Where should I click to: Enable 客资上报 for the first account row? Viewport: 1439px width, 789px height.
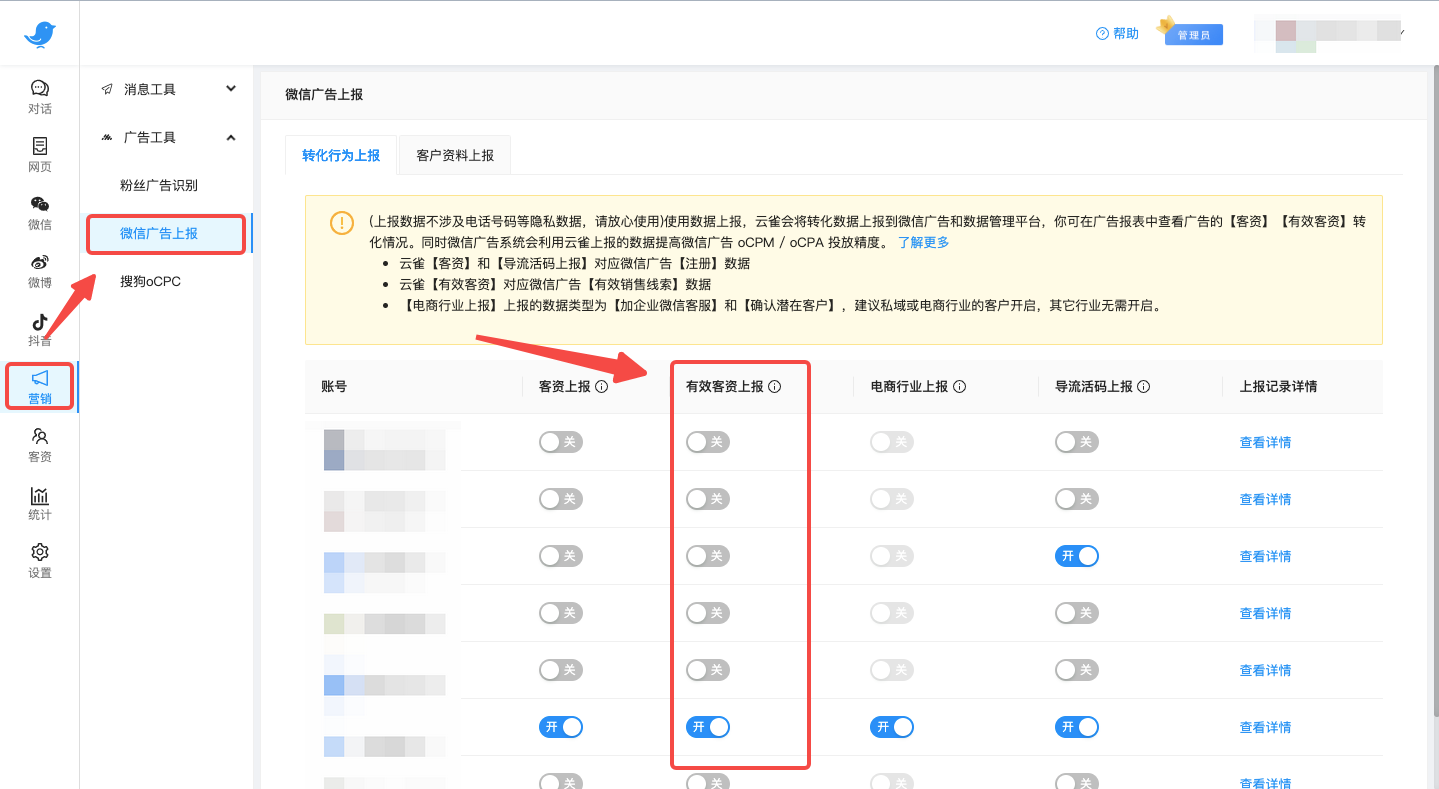(x=561, y=442)
